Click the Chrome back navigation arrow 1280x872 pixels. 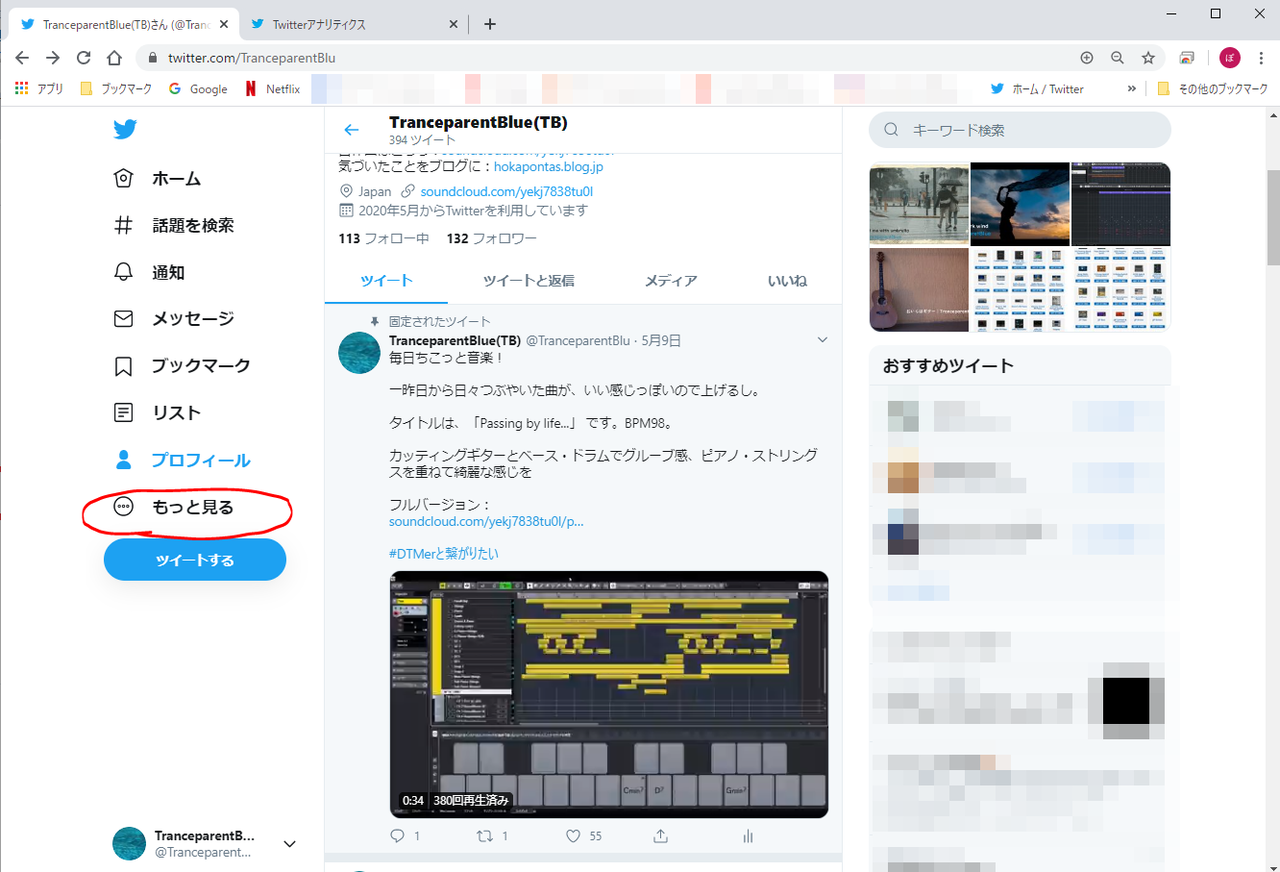click(22, 58)
